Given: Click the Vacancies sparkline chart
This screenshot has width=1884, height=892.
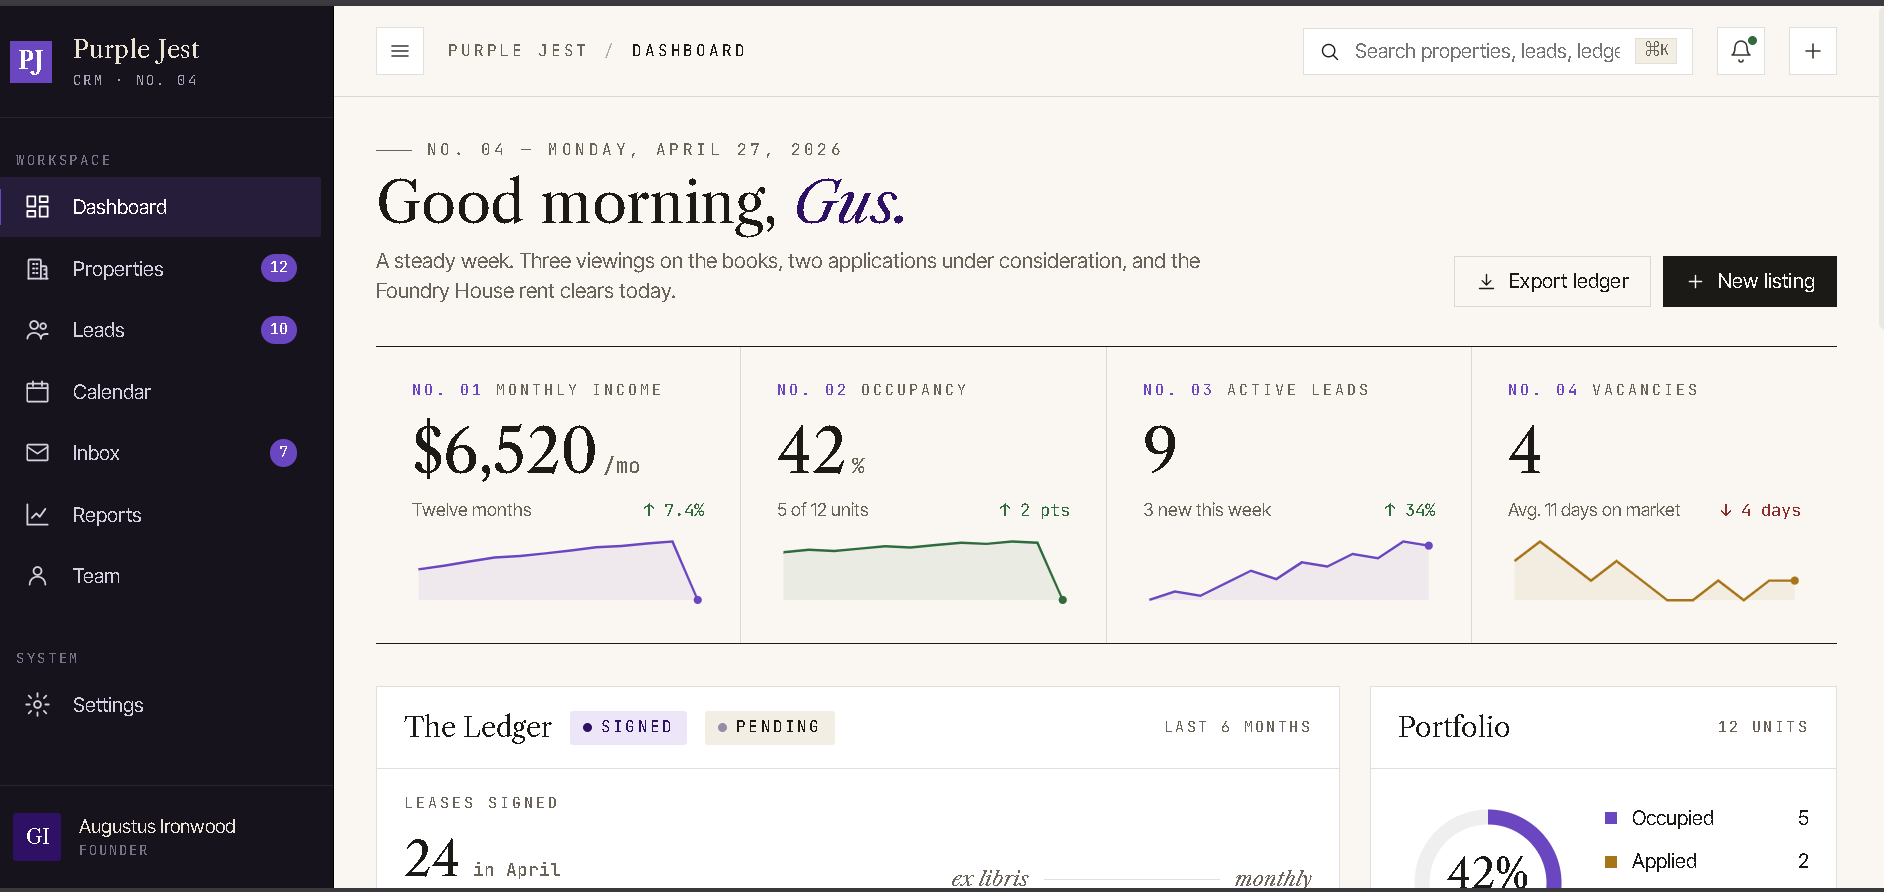Looking at the screenshot, I should point(1657,571).
